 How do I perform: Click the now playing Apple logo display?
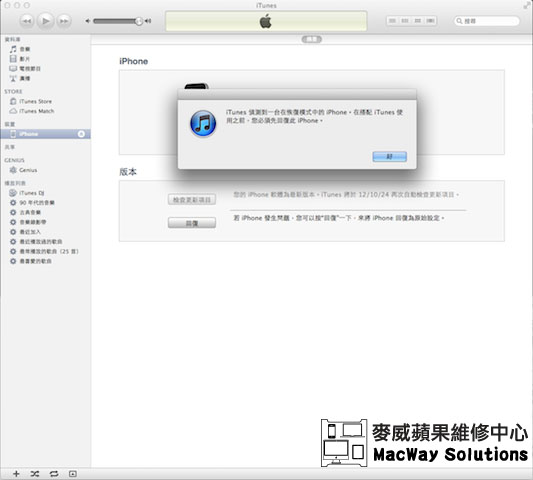point(266,21)
